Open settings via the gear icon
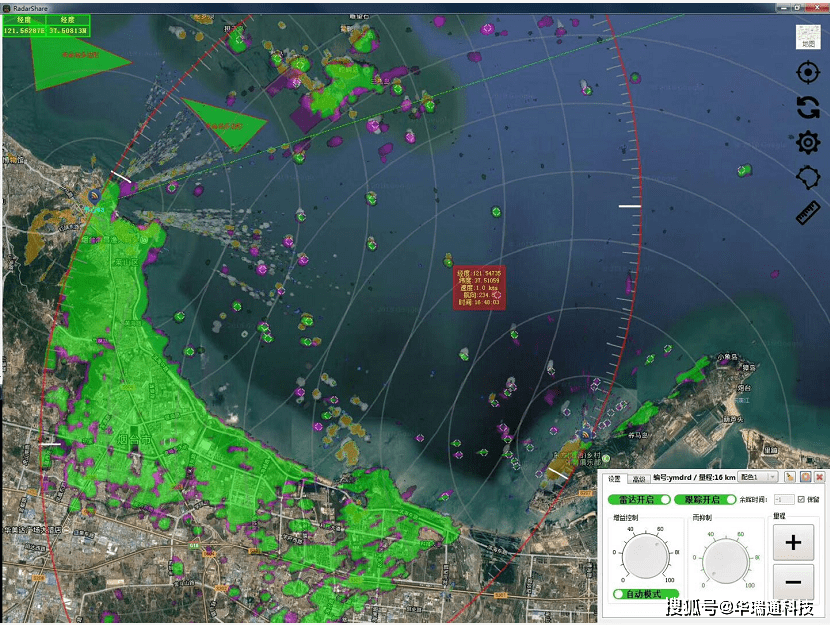 (808, 142)
